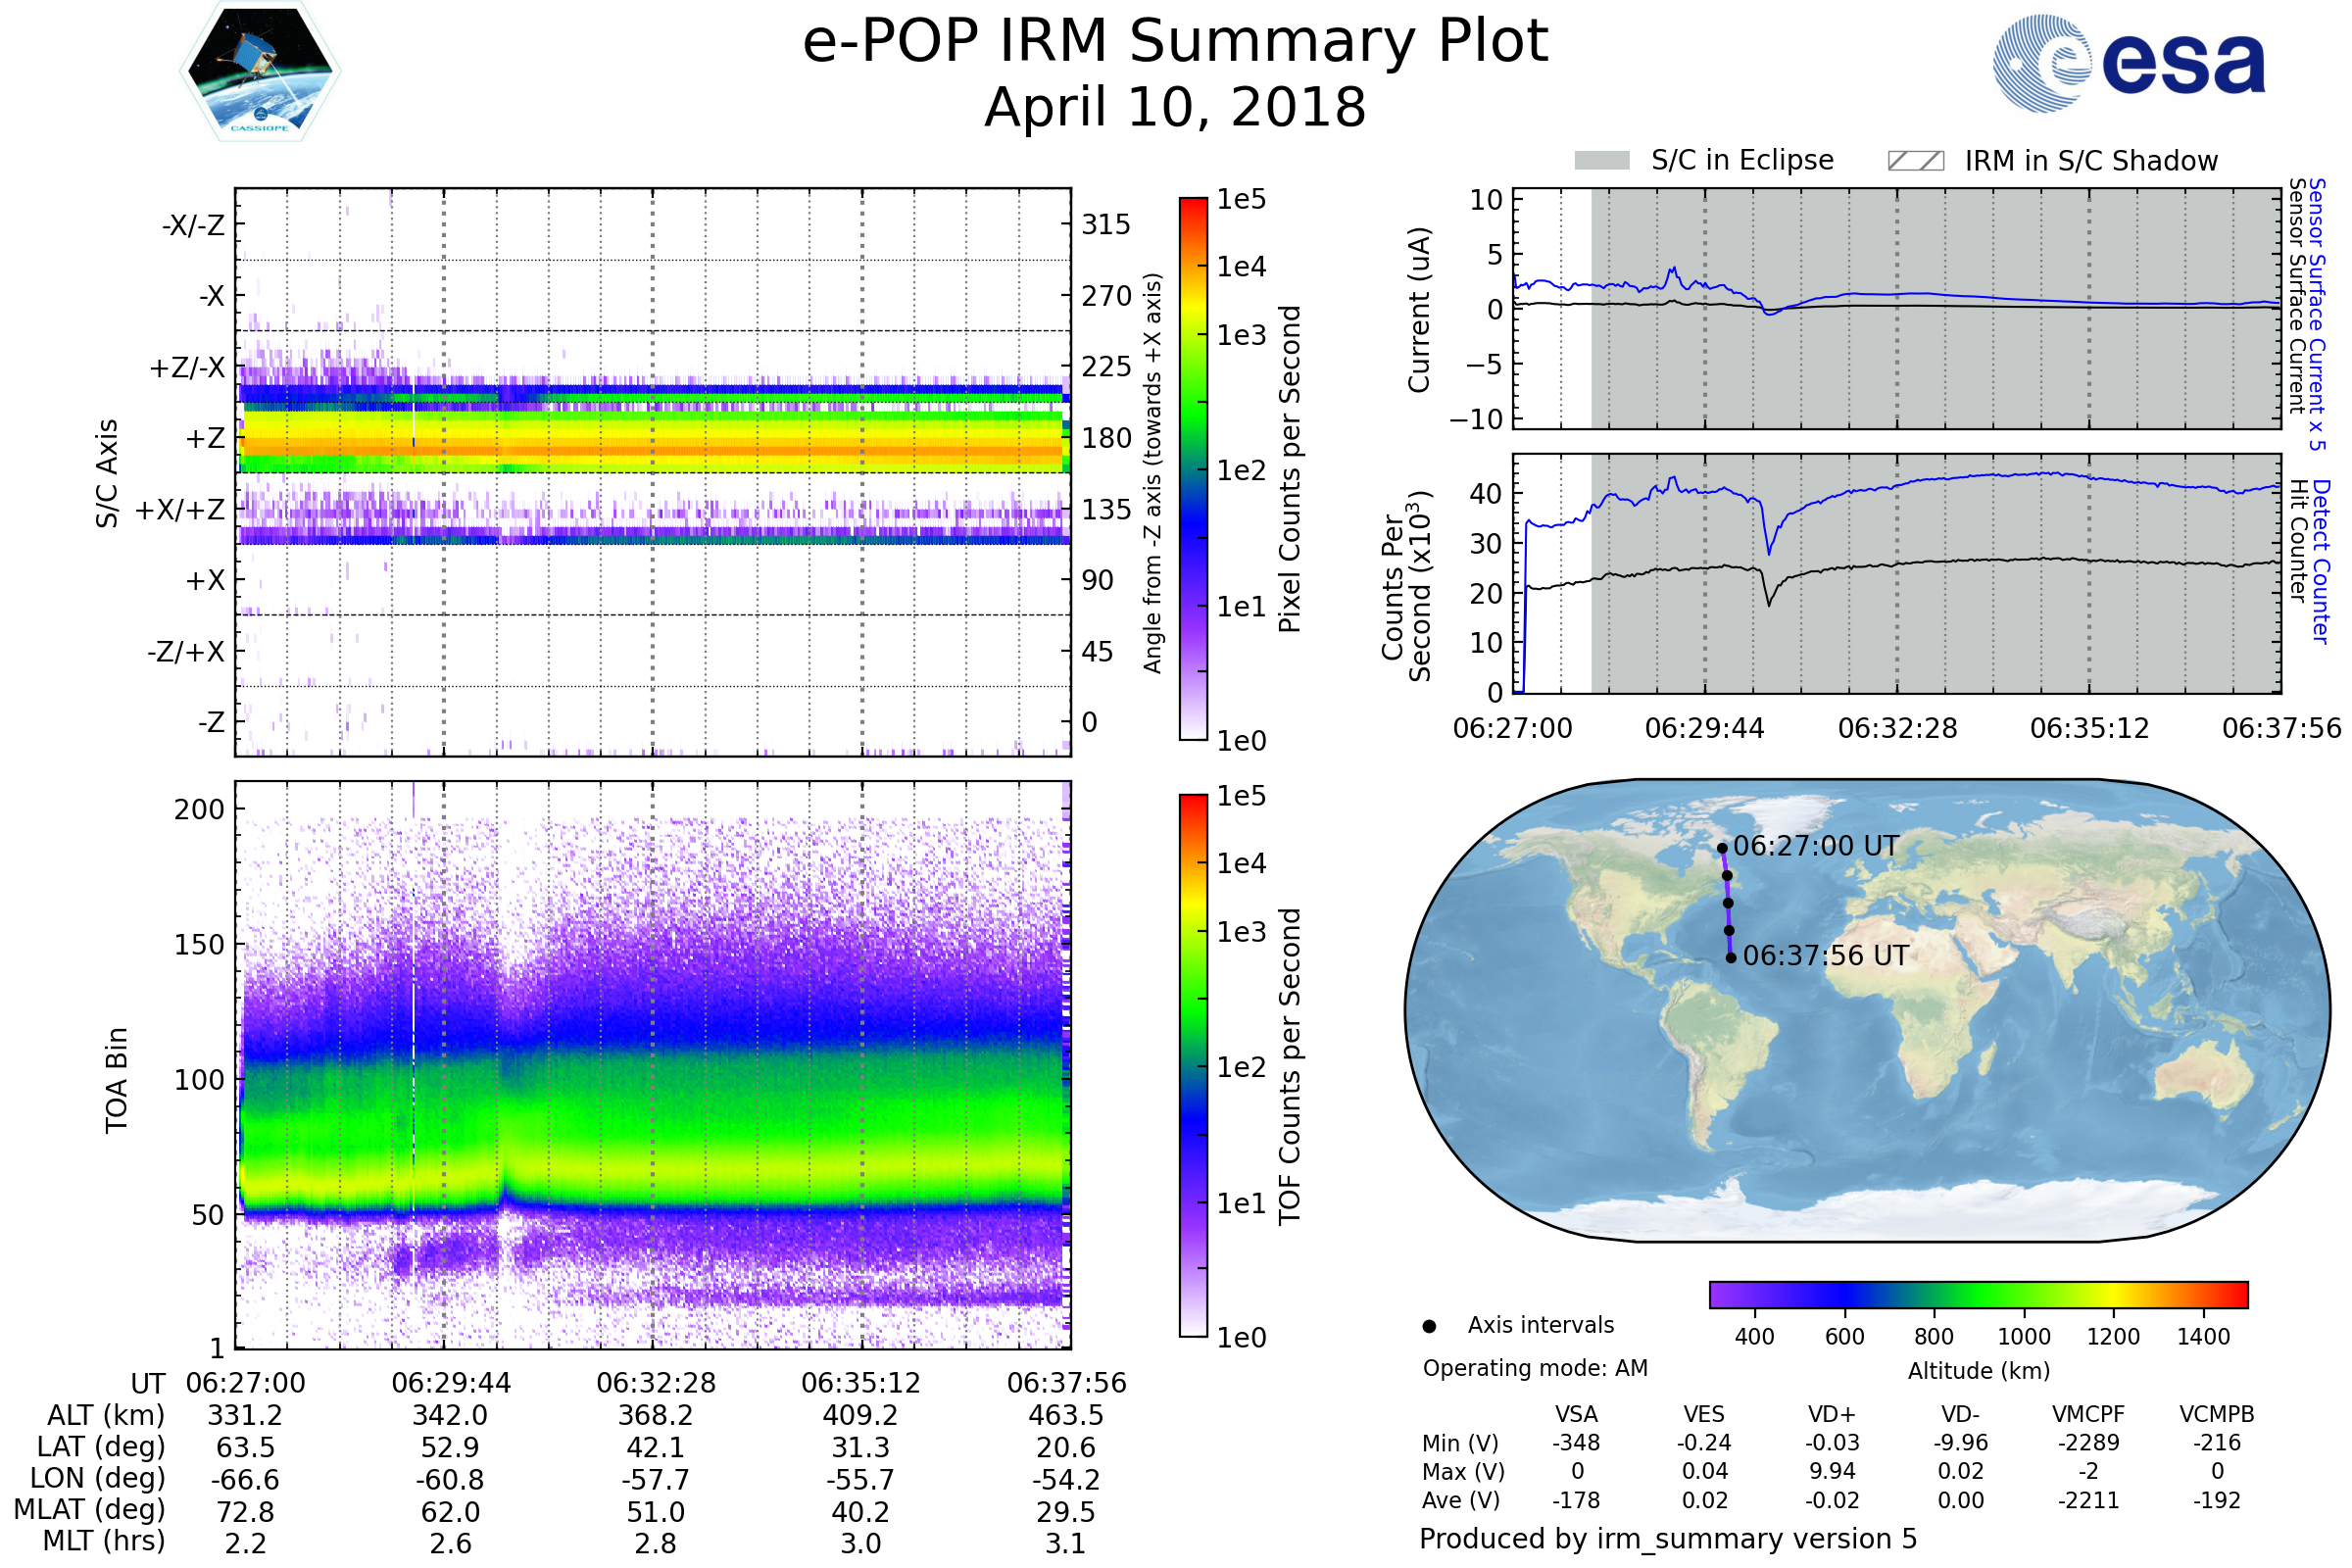This screenshot has height=1568, width=2352.
Task: Click the Operating mode: AM text
Action: click(1535, 1368)
